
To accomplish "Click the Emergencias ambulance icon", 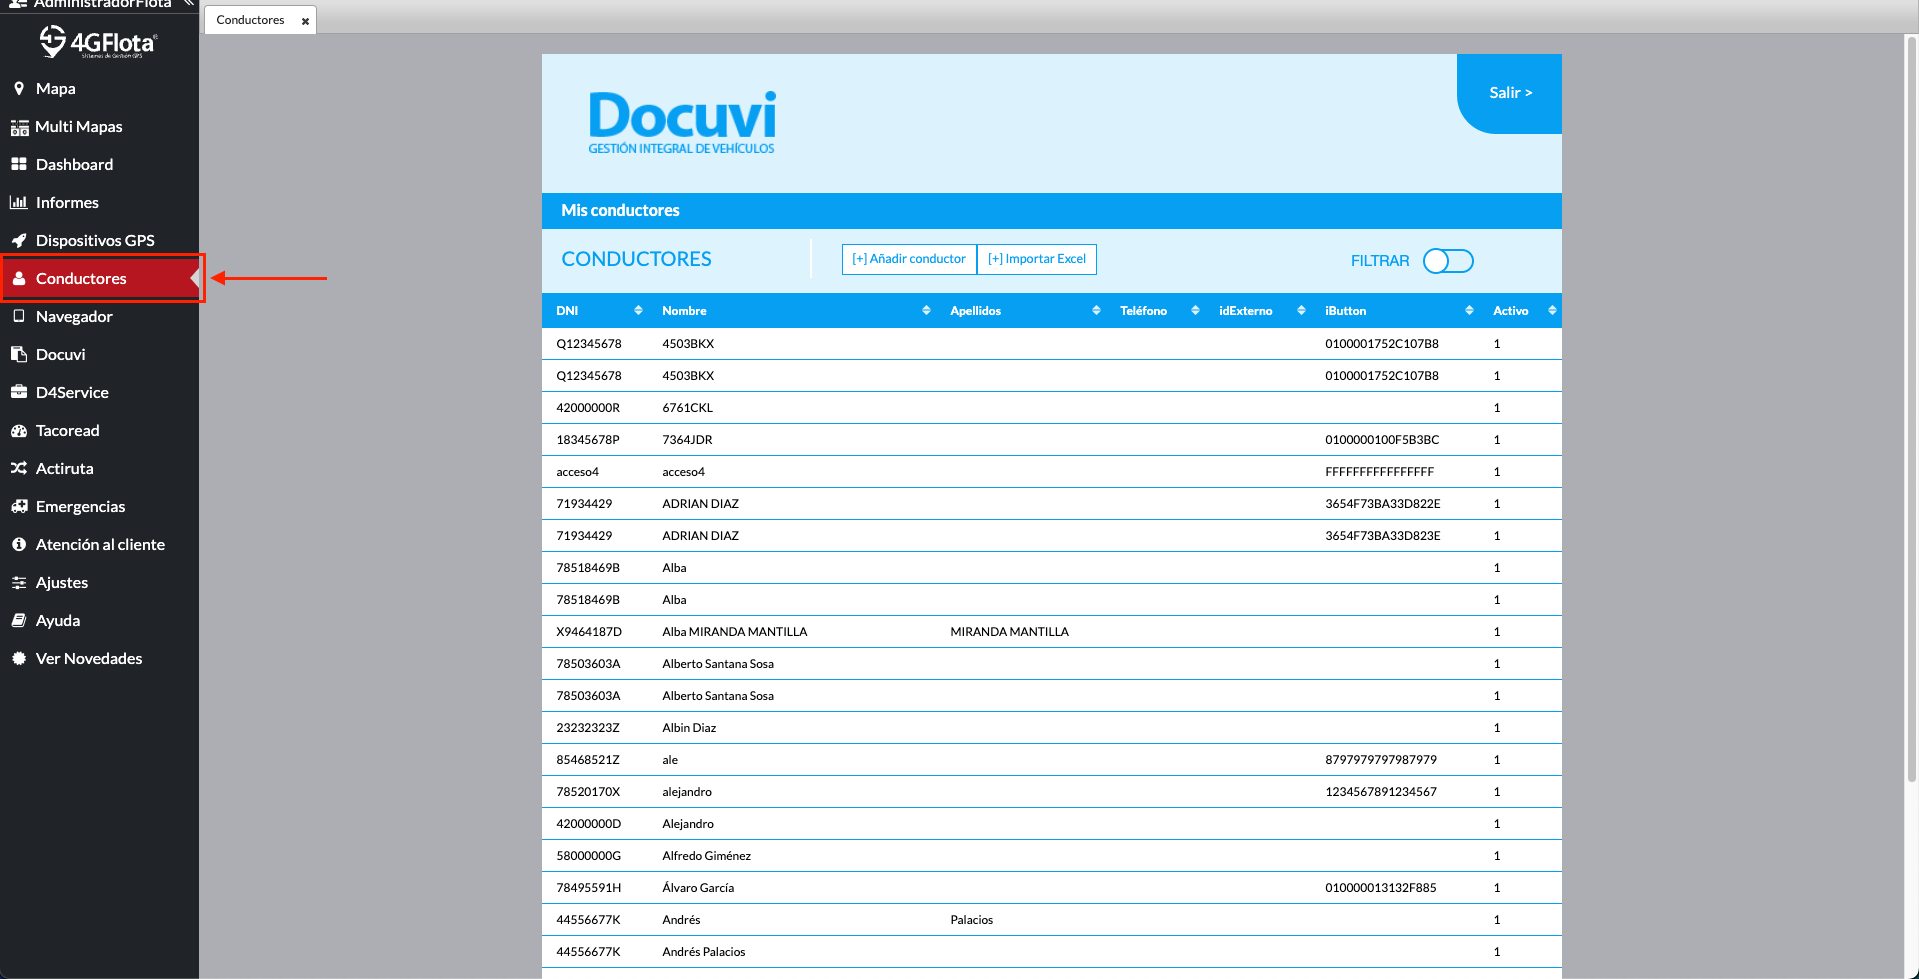I will pyautogui.click(x=19, y=506).
